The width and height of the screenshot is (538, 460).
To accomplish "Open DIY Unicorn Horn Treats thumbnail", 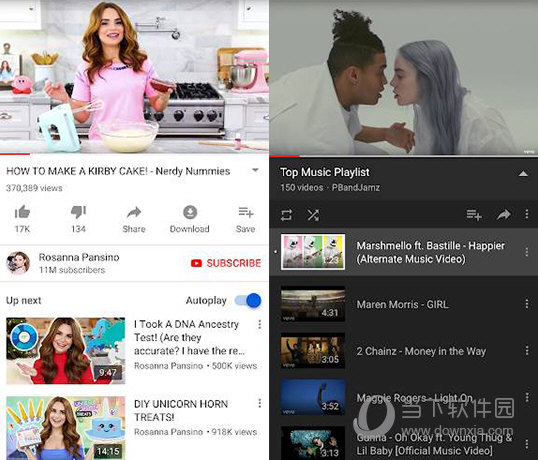I will [x=66, y=428].
